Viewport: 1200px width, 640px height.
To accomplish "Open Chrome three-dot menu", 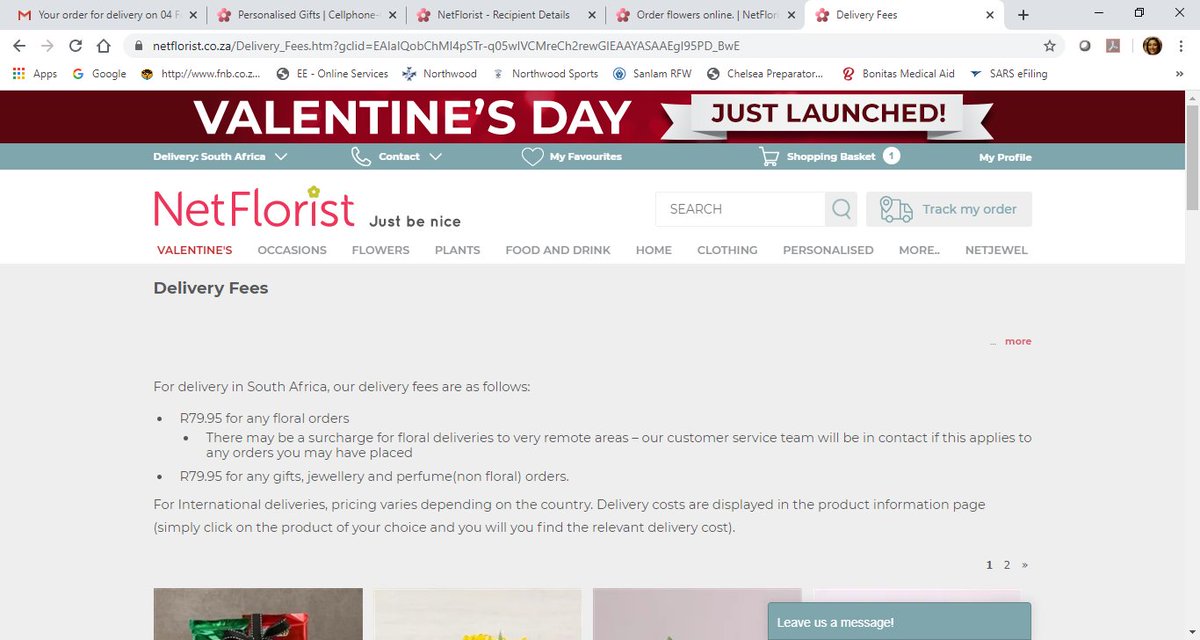I will [1182, 46].
